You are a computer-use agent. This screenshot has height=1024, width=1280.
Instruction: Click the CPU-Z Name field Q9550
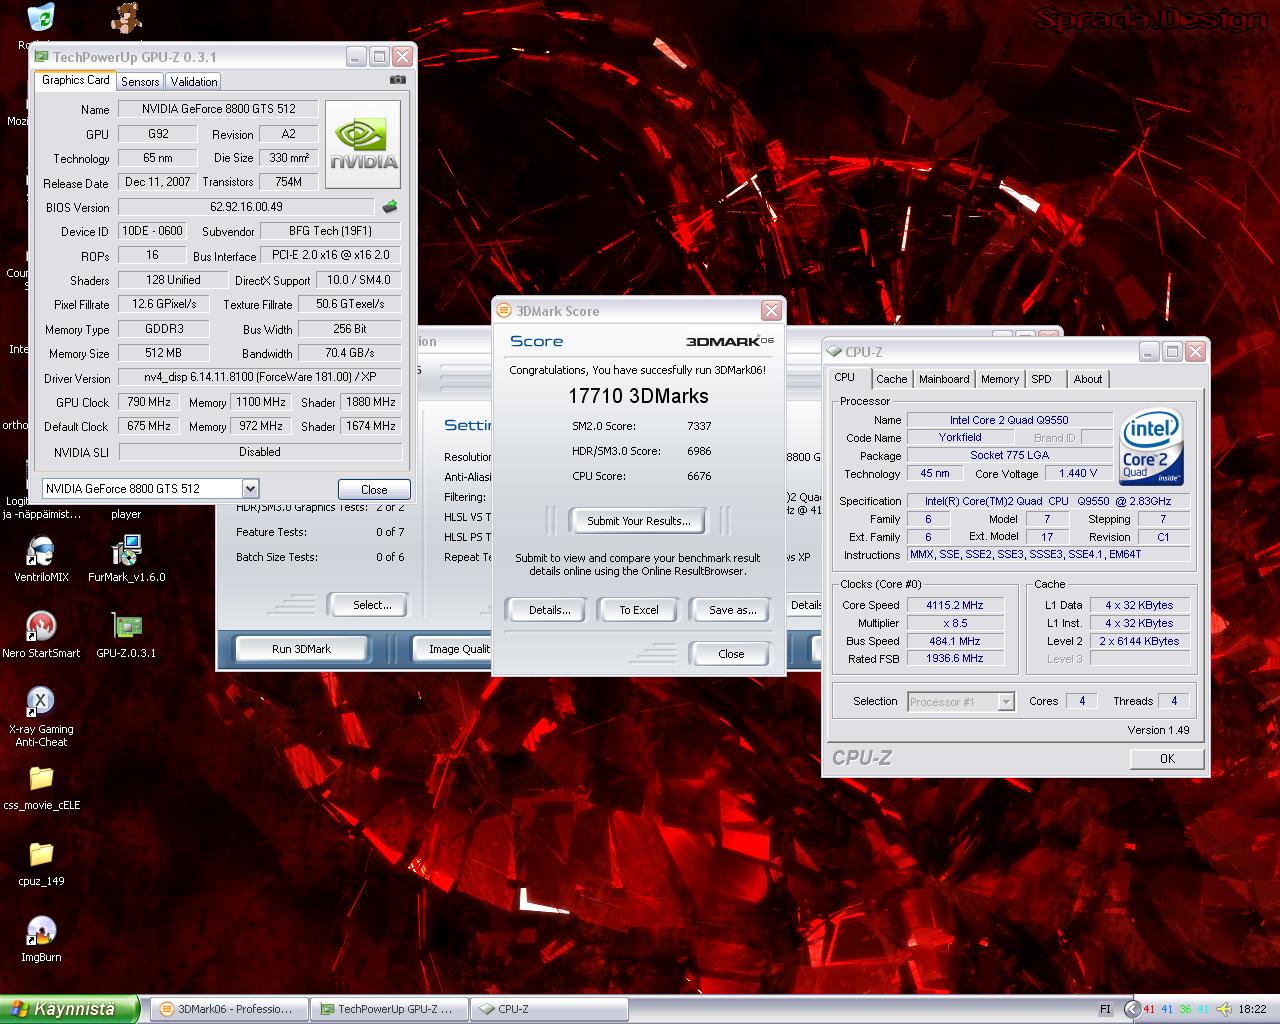tap(1009, 420)
